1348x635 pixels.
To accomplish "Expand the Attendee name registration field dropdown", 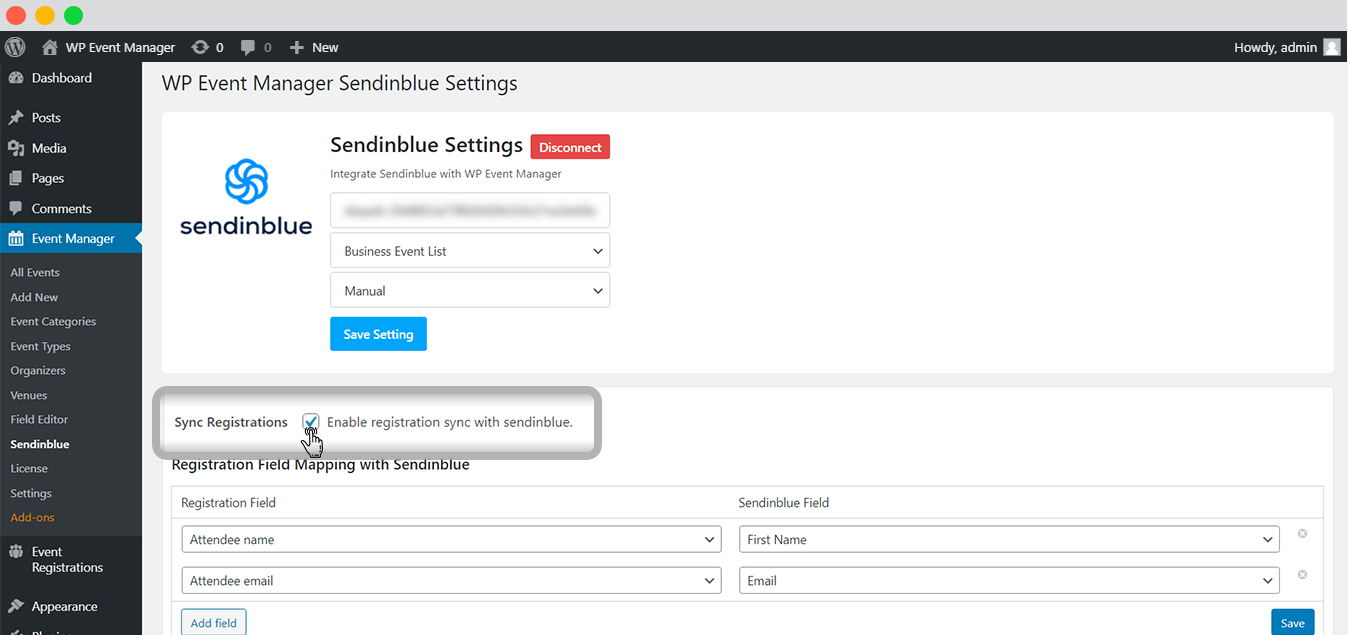I will (x=451, y=540).
